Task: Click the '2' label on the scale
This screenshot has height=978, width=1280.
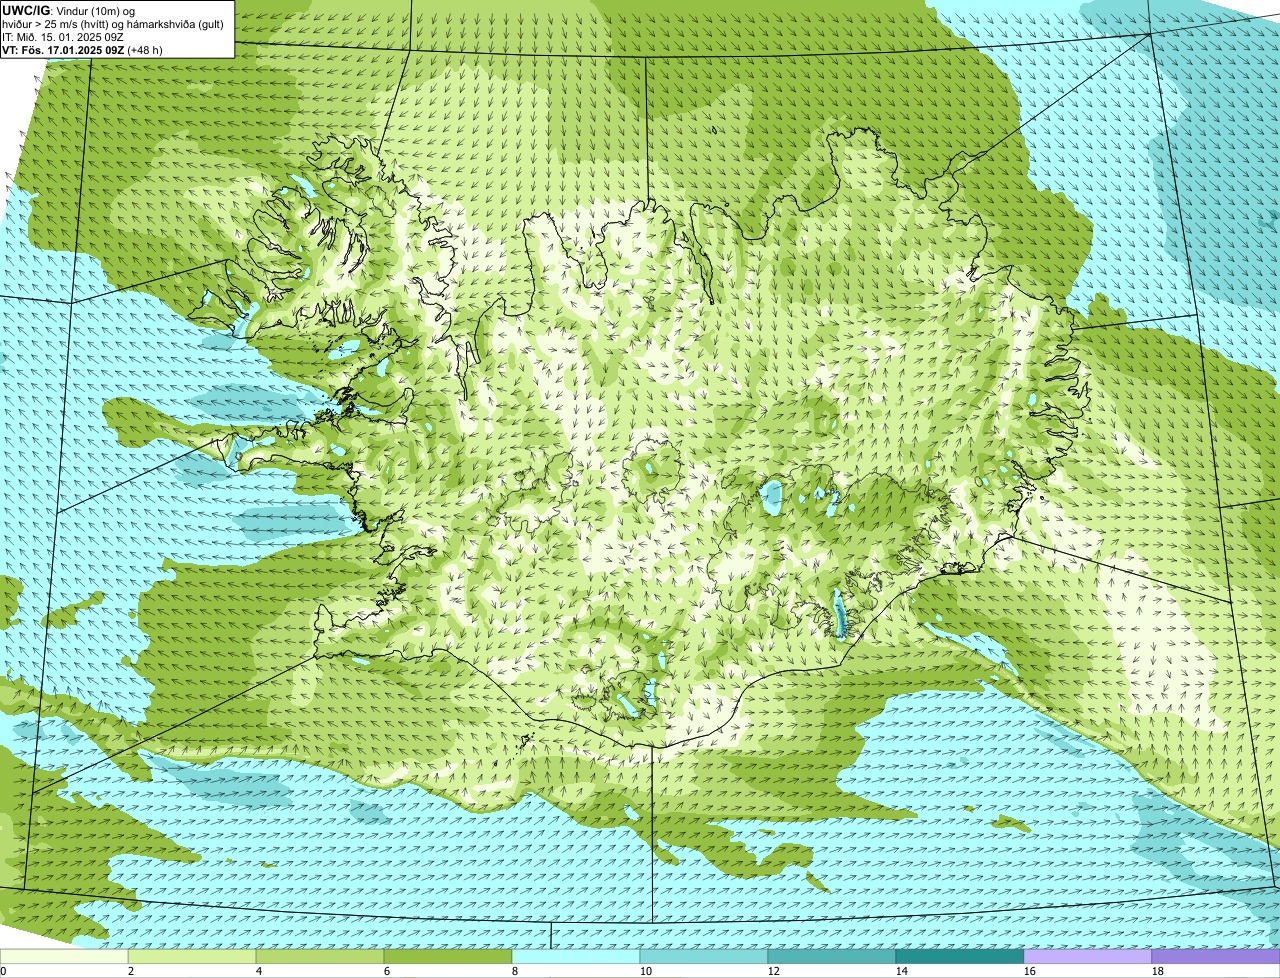Action: click(x=131, y=971)
